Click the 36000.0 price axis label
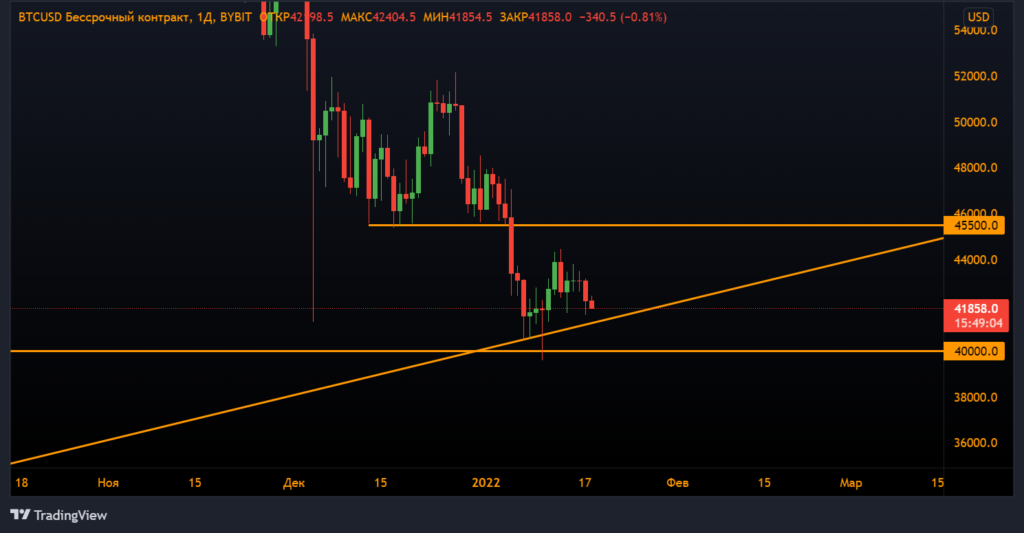Screen dimensions: 1024x533 [x=975, y=443]
